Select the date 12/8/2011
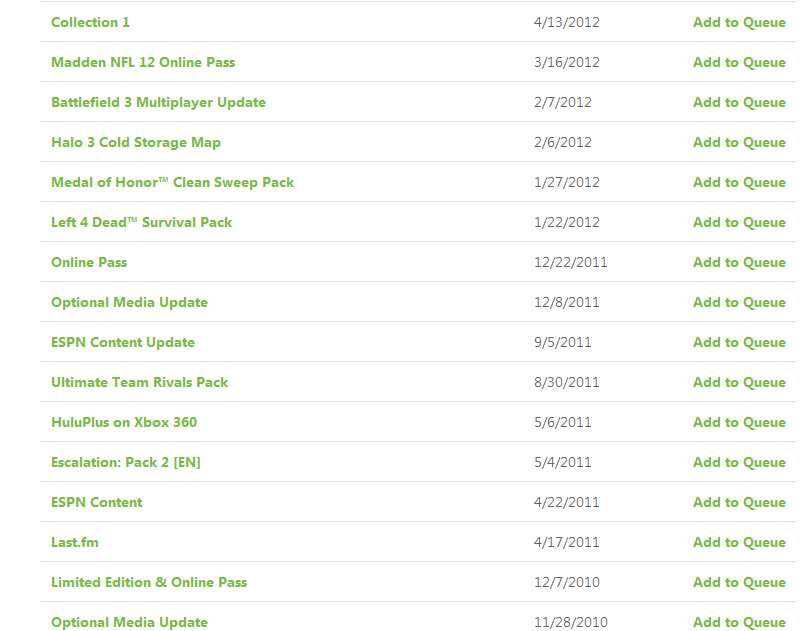Screen dimensions: 804x631 pos(567,302)
